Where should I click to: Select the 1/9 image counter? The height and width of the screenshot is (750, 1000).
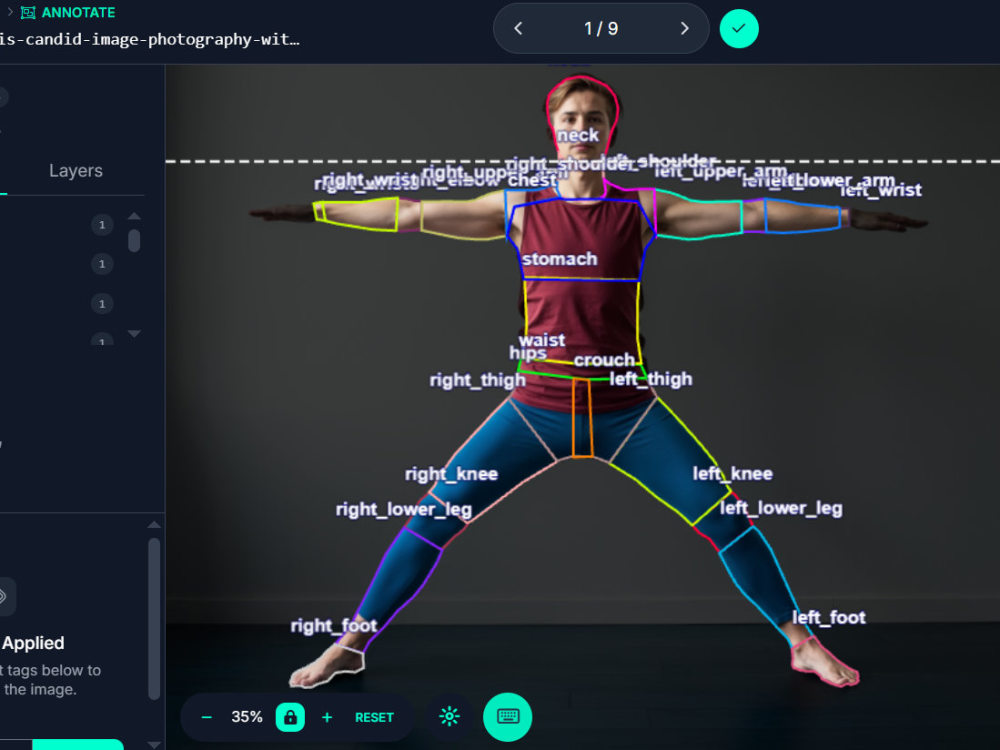click(x=601, y=29)
